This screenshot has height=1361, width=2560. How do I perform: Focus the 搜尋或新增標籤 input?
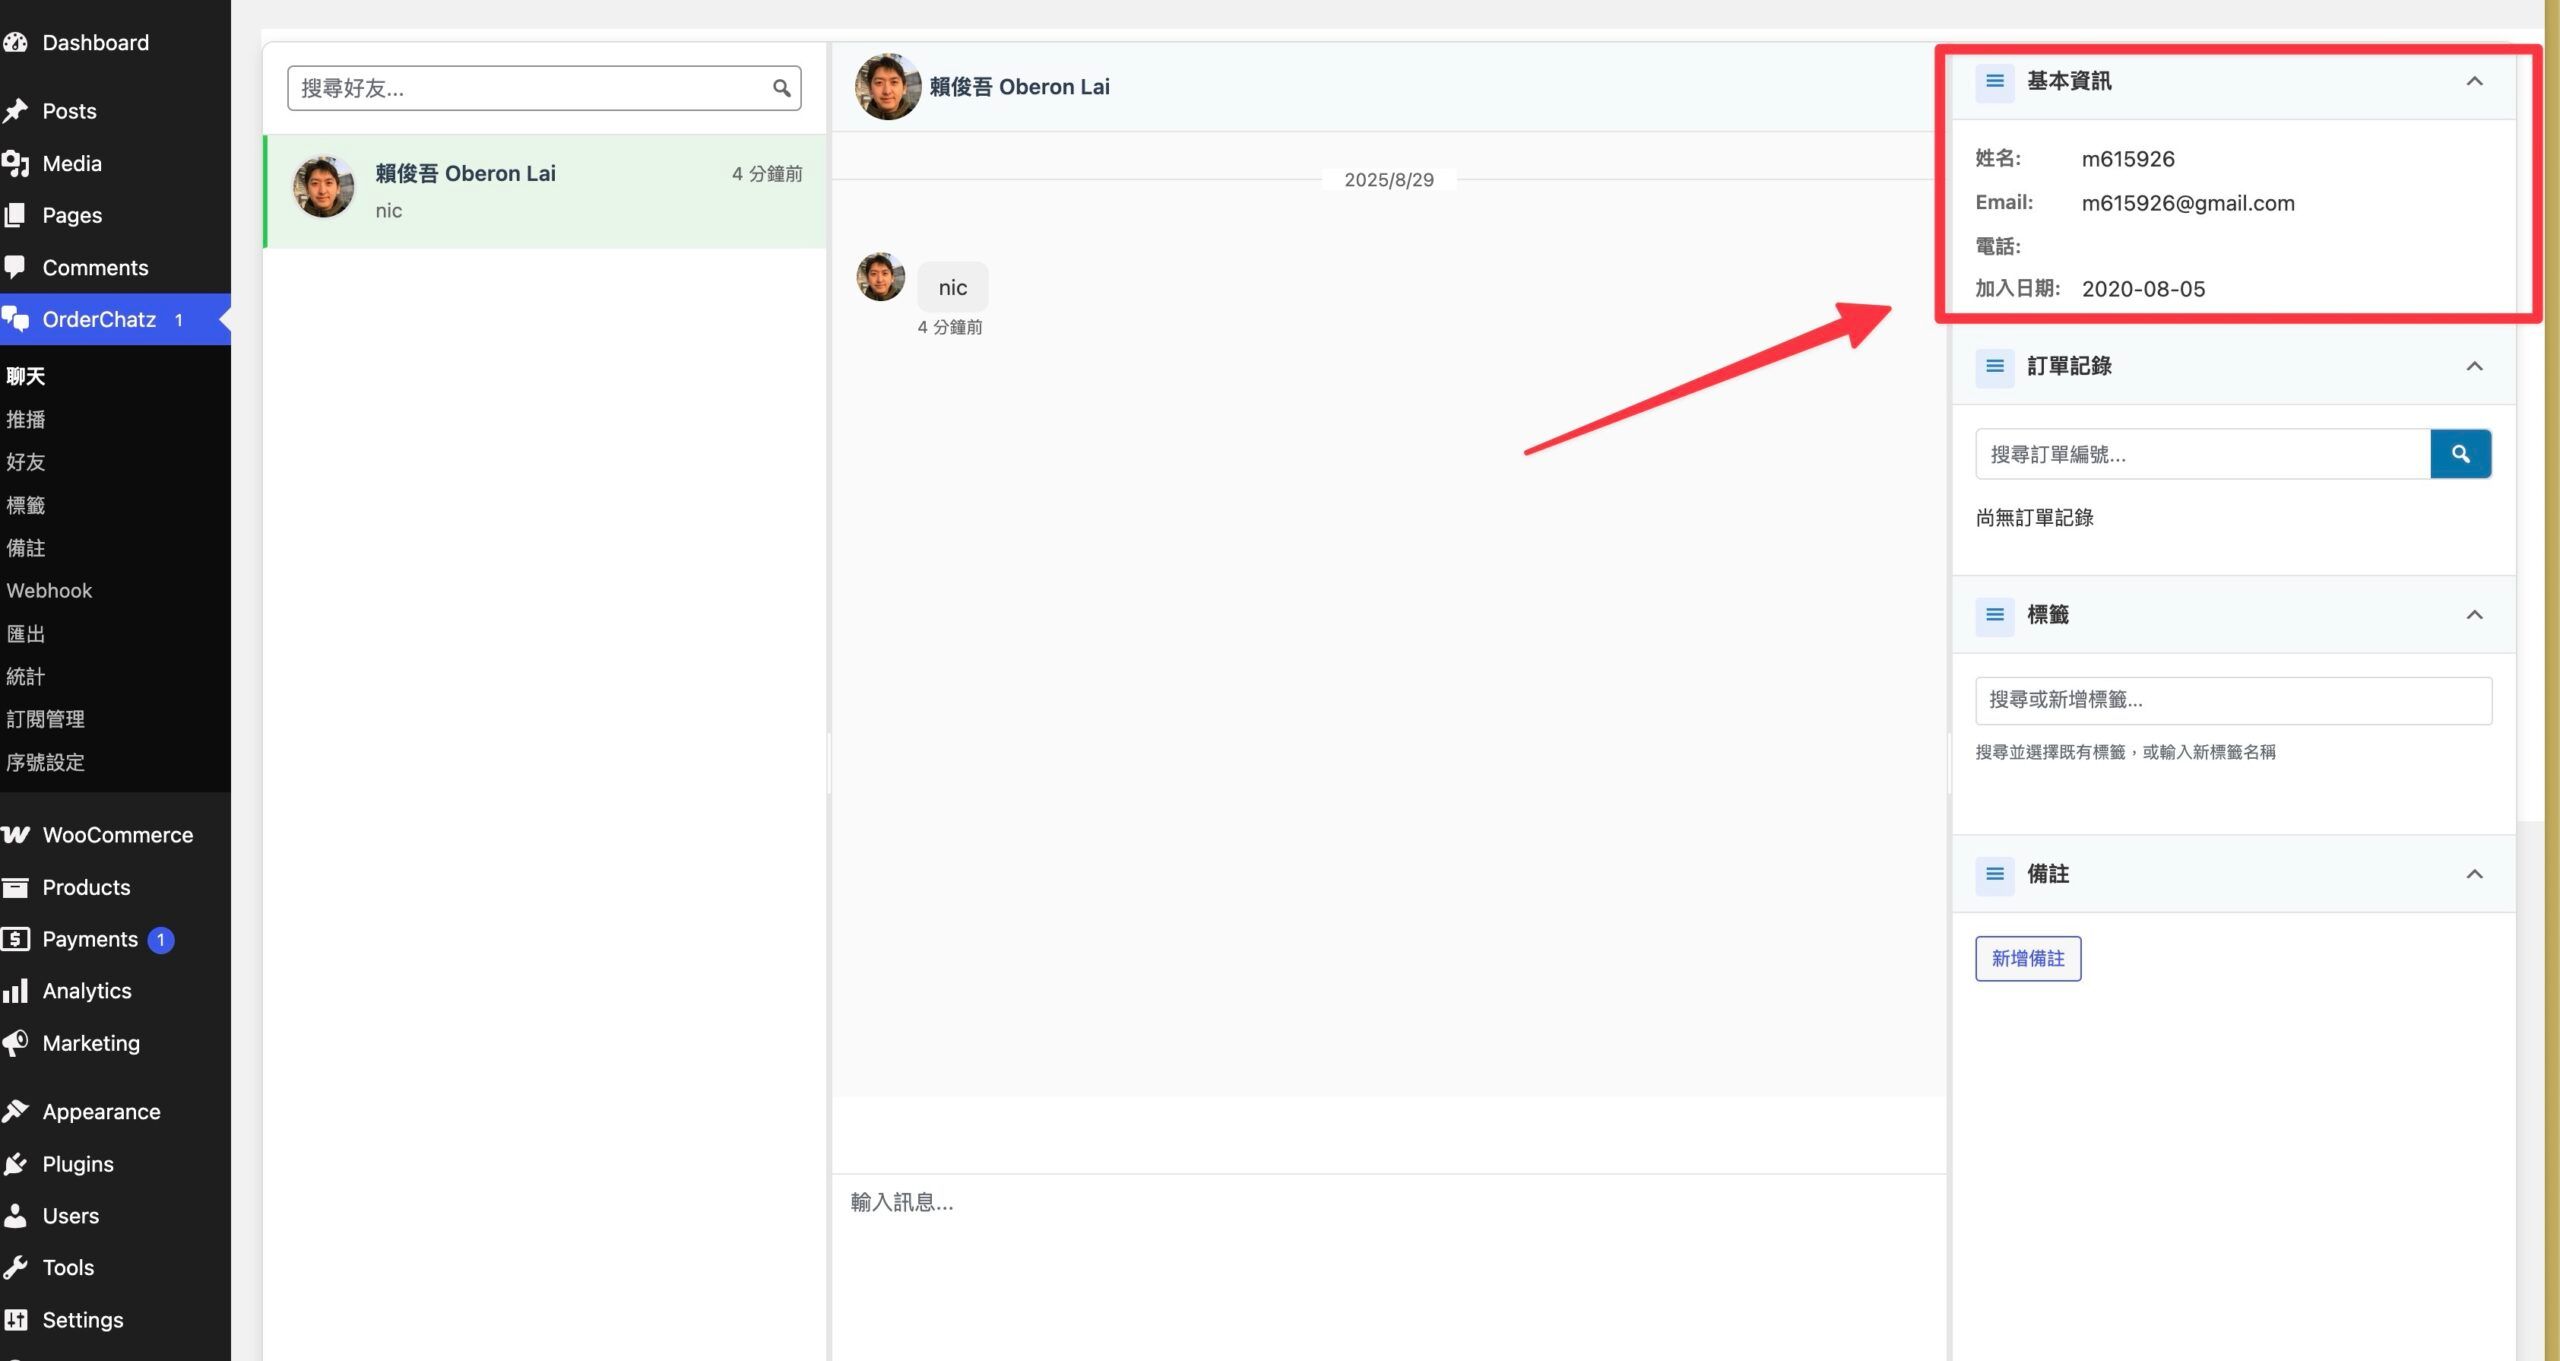point(2233,700)
